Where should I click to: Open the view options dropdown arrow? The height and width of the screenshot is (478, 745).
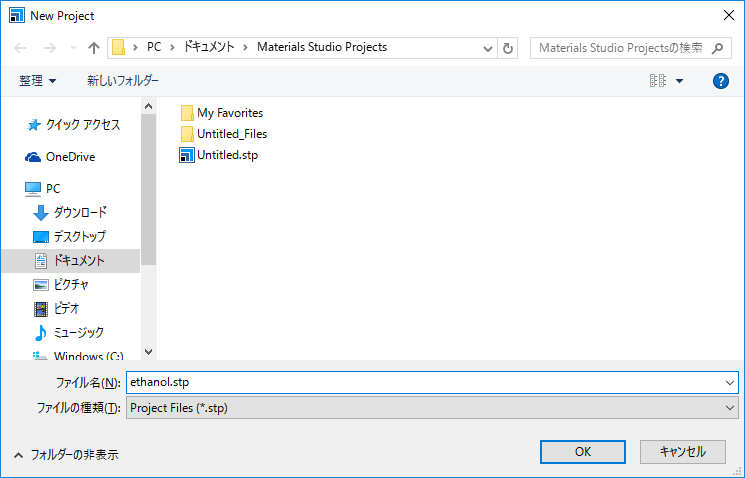(x=680, y=81)
